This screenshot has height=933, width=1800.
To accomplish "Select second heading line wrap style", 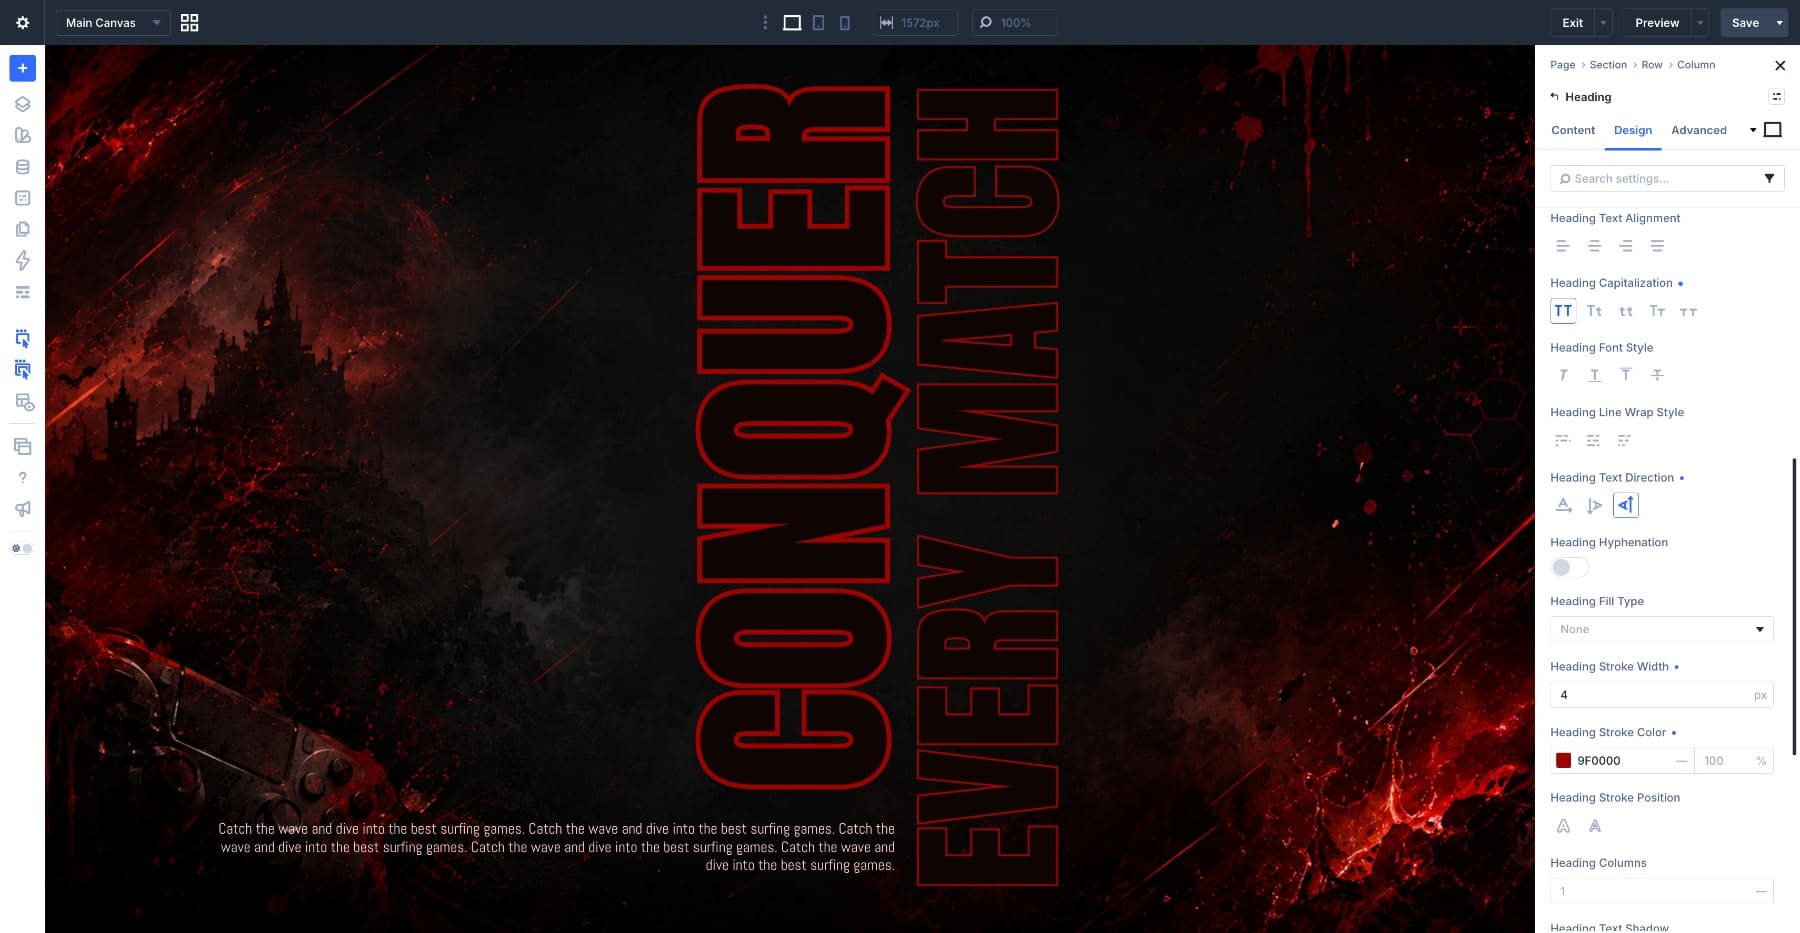I will pyautogui.click(x=1594, y=440).
